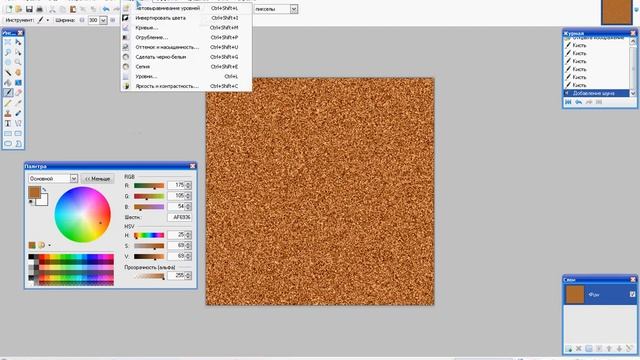Decrease brush width with minus button
640x360 pixels.
click(82, 20)
